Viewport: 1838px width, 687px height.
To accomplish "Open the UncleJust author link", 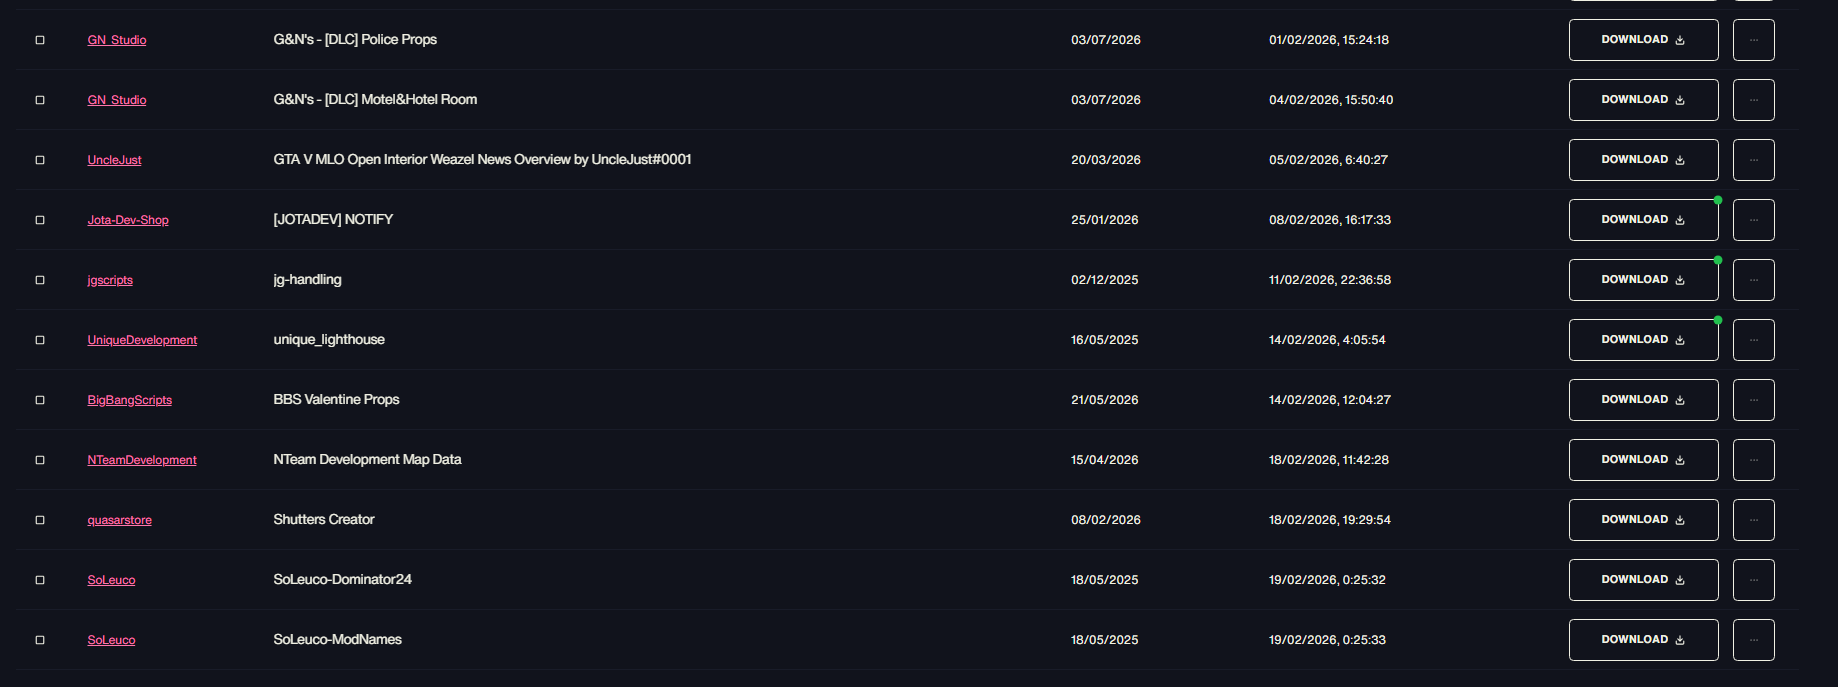I will point(114,160).
